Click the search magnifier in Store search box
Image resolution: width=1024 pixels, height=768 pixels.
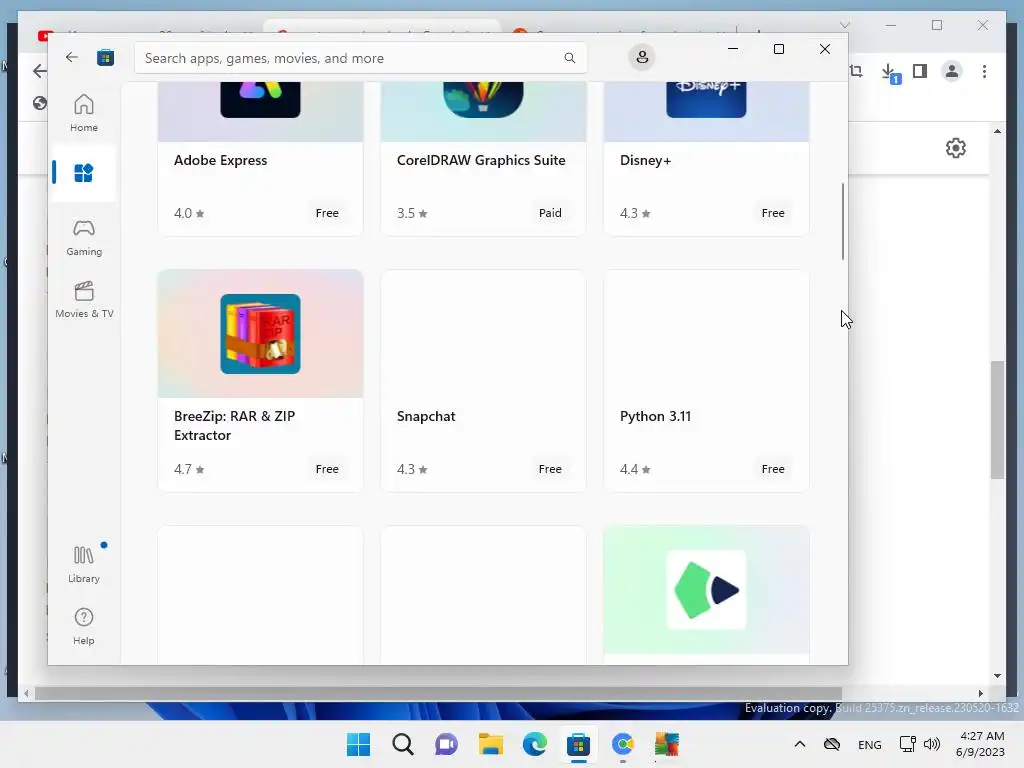pyautogui.click(x=569, y=58)
